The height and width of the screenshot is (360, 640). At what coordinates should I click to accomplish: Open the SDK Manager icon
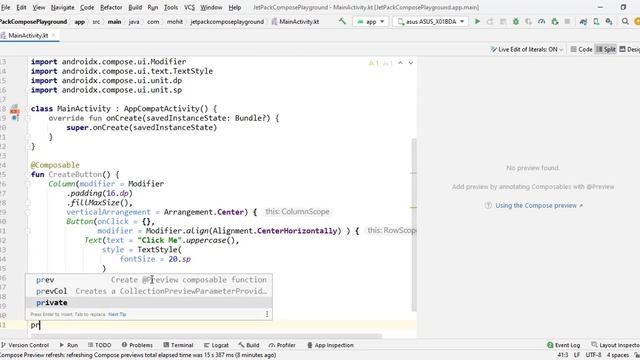pos(609,21)
